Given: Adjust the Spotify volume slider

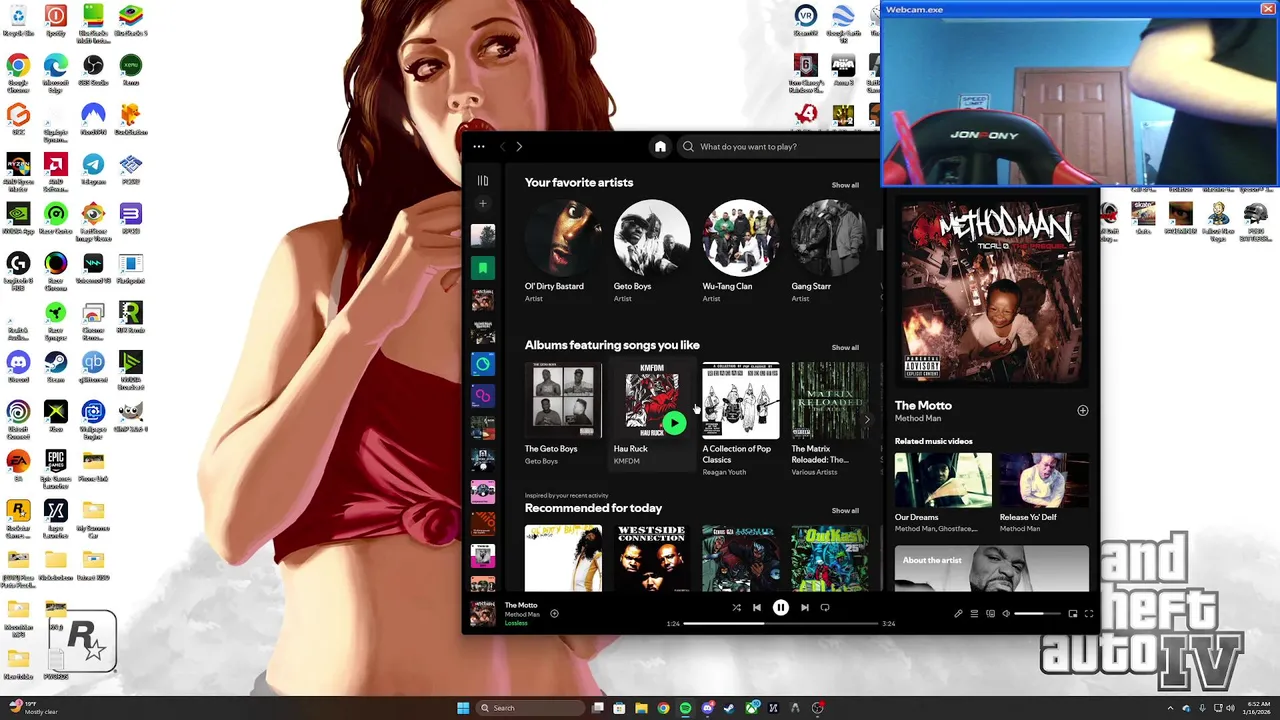Looking at the screenshot, I should pos(1037,614).
